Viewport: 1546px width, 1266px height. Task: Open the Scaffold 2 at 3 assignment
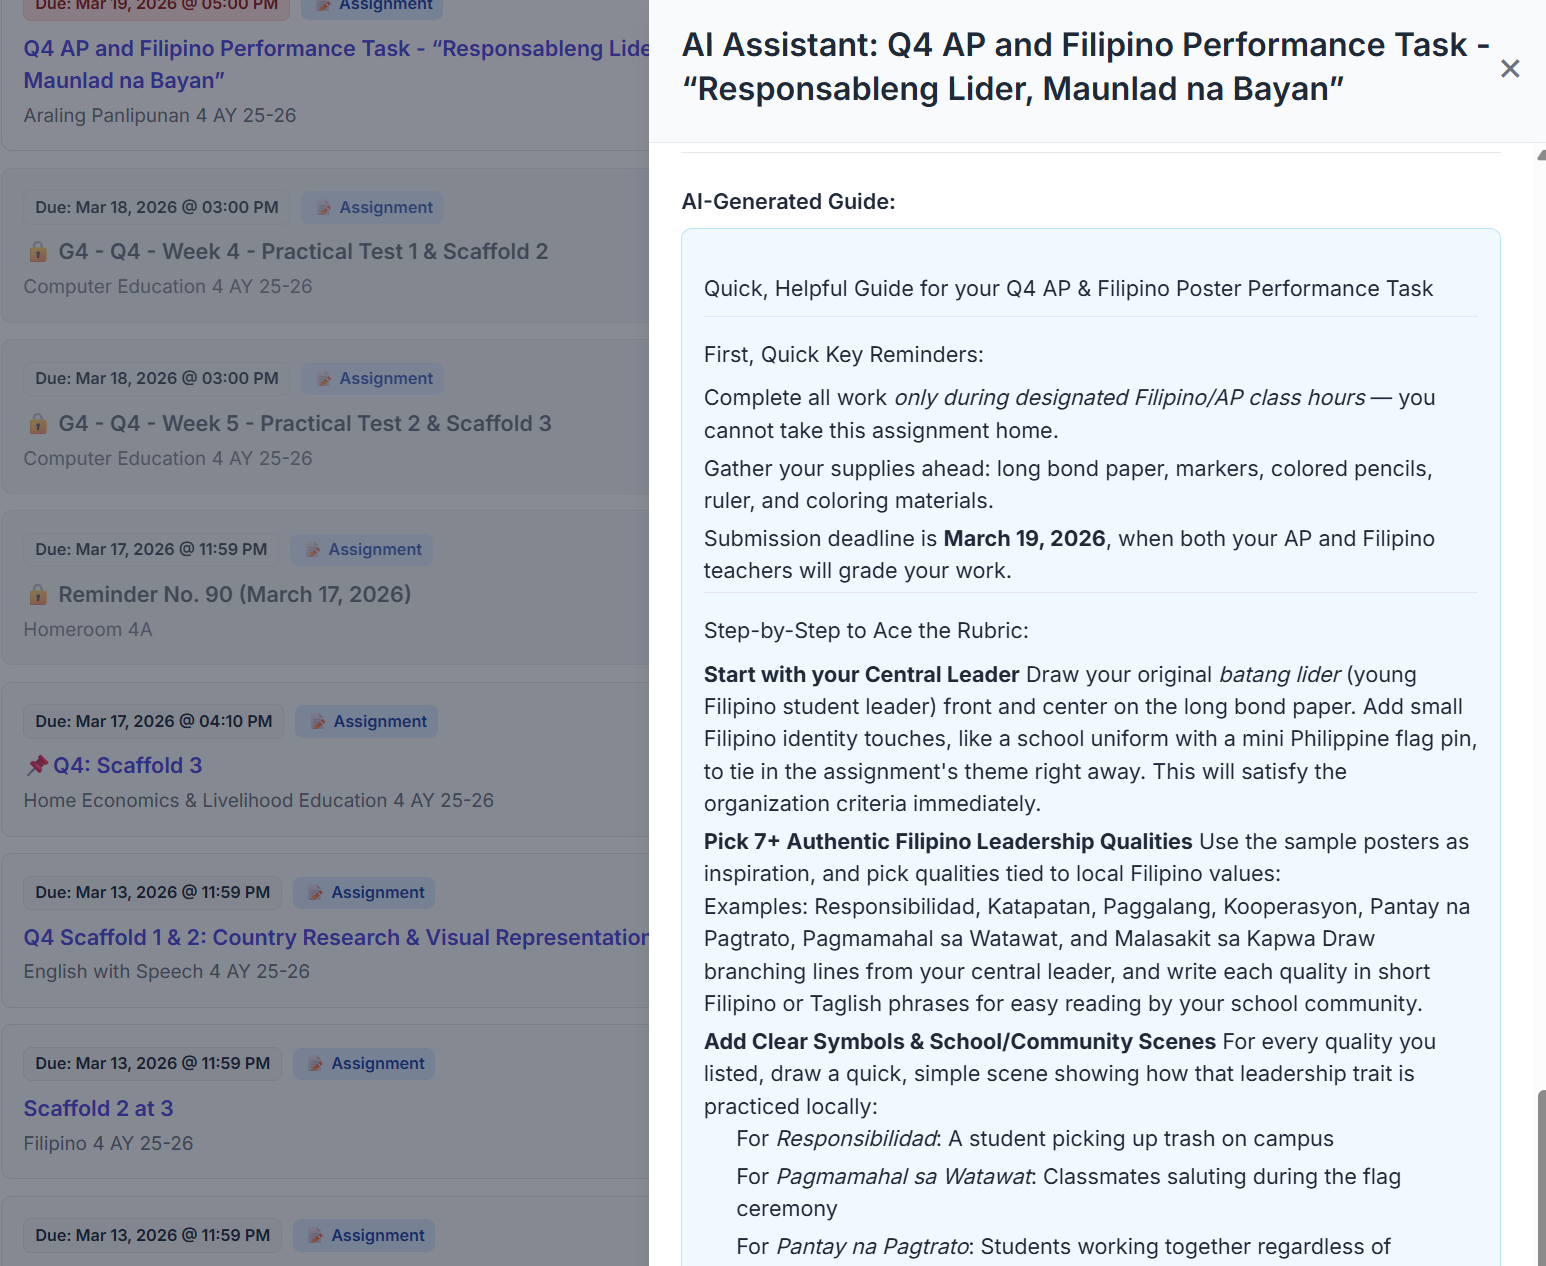tap(98, 1108)
